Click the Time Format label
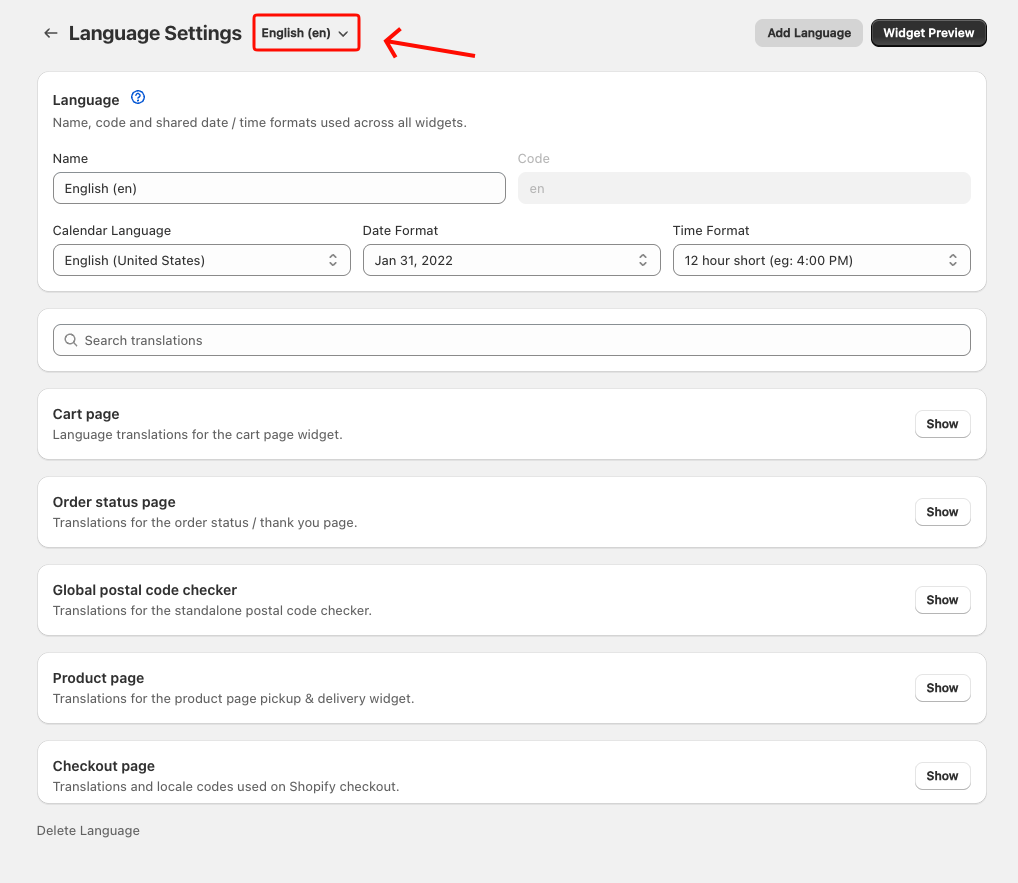Screen dimensions: 1018x883 [710, 230]
